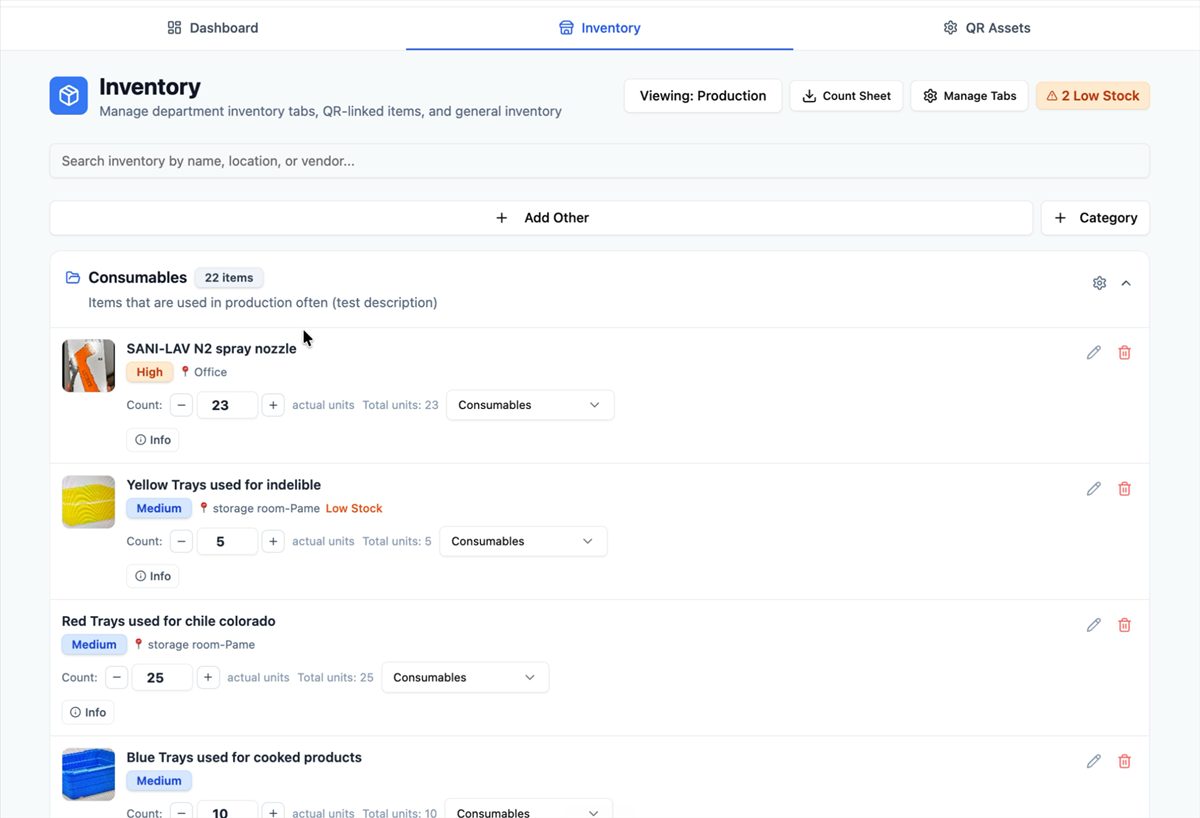Click Red Trays used for chile colorado title
The height and width of the screenshot is (818, 1200).
click(x=168, y=621)
